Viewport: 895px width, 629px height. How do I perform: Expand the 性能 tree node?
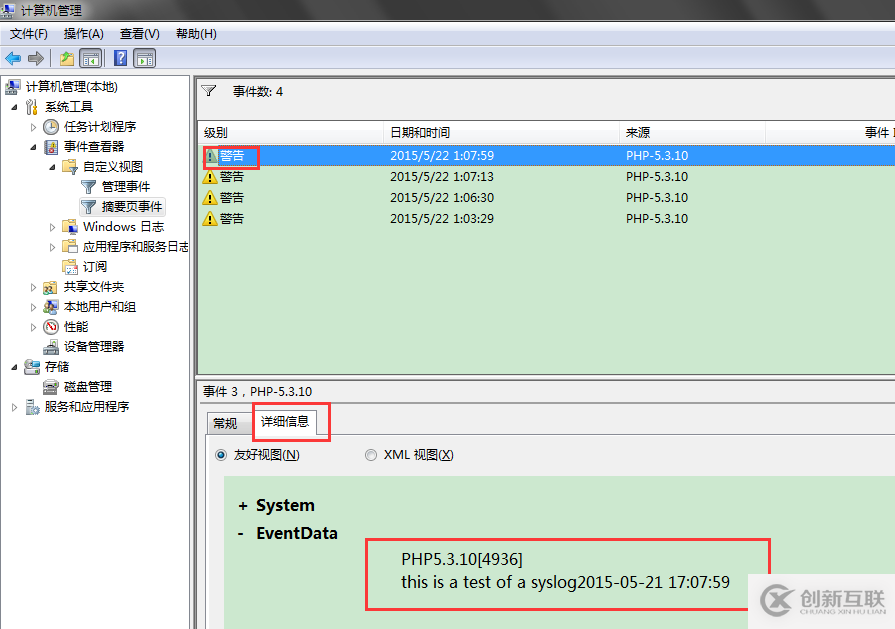point(33,327)
